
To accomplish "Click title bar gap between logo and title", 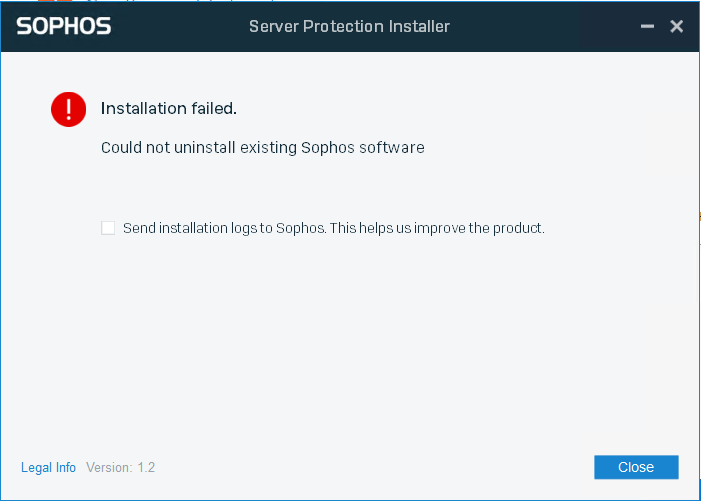I will pos(180,26).
